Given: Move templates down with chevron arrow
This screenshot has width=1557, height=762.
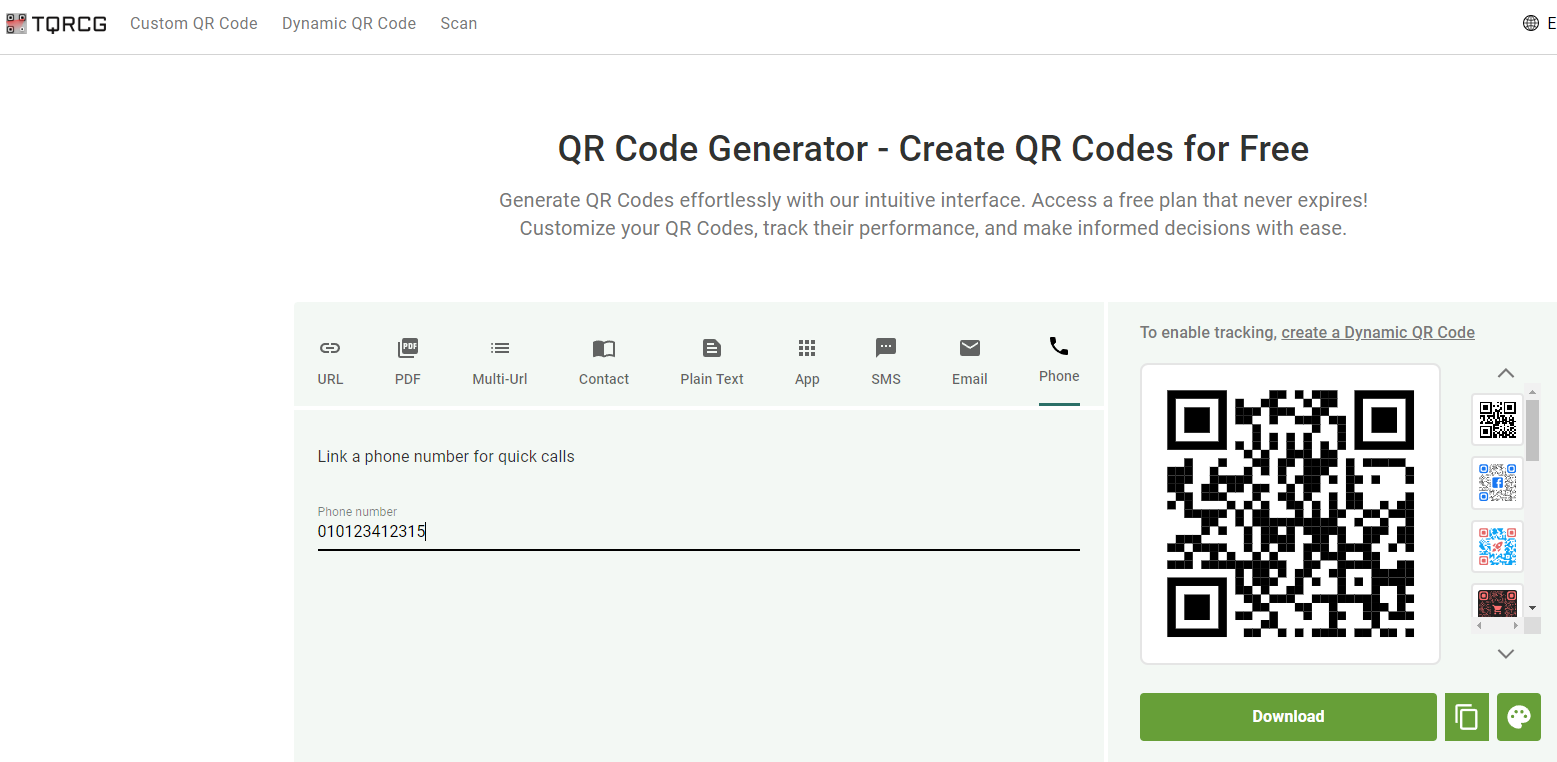Looking at the screenshot, I should (x=1506, y=654).
